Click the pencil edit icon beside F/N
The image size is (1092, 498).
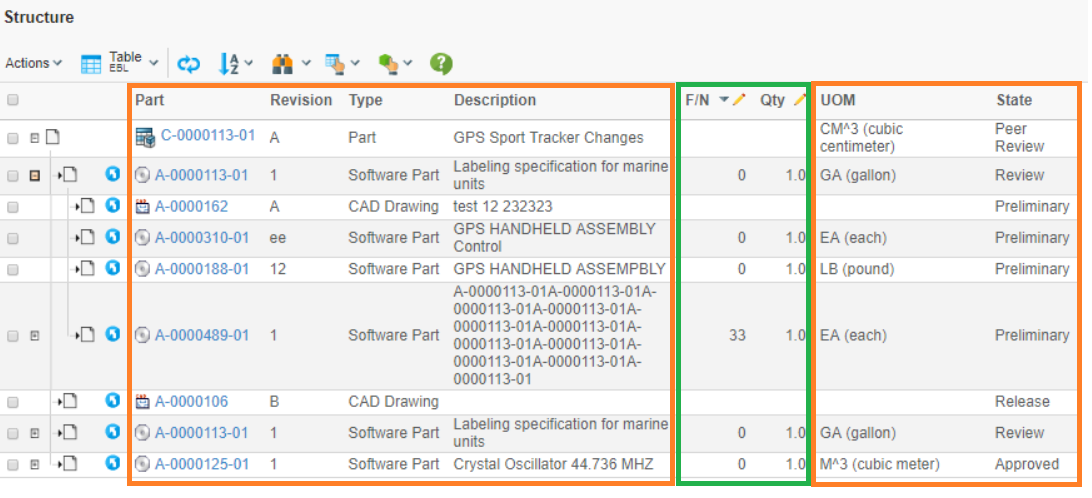pyautogui.click(x=739, y=100)
